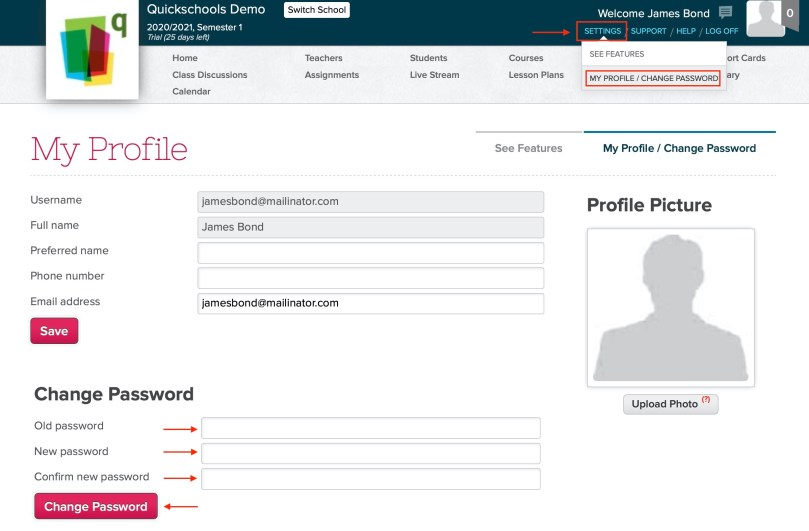Click the Change Password button
The width and height of the screenshot is (809, 531).
(x=96, y=506)
